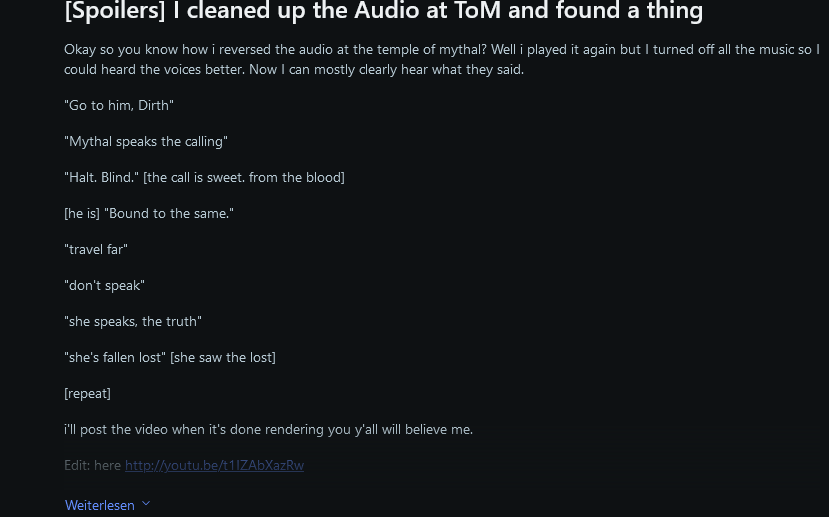Click the sentence about posting the video
829x517 pixels.
tap(269, 429)
